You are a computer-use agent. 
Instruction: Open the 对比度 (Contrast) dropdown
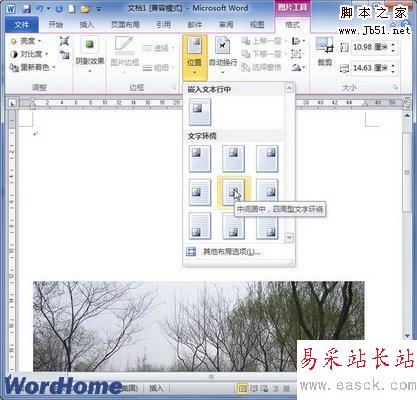coord(30,54)
